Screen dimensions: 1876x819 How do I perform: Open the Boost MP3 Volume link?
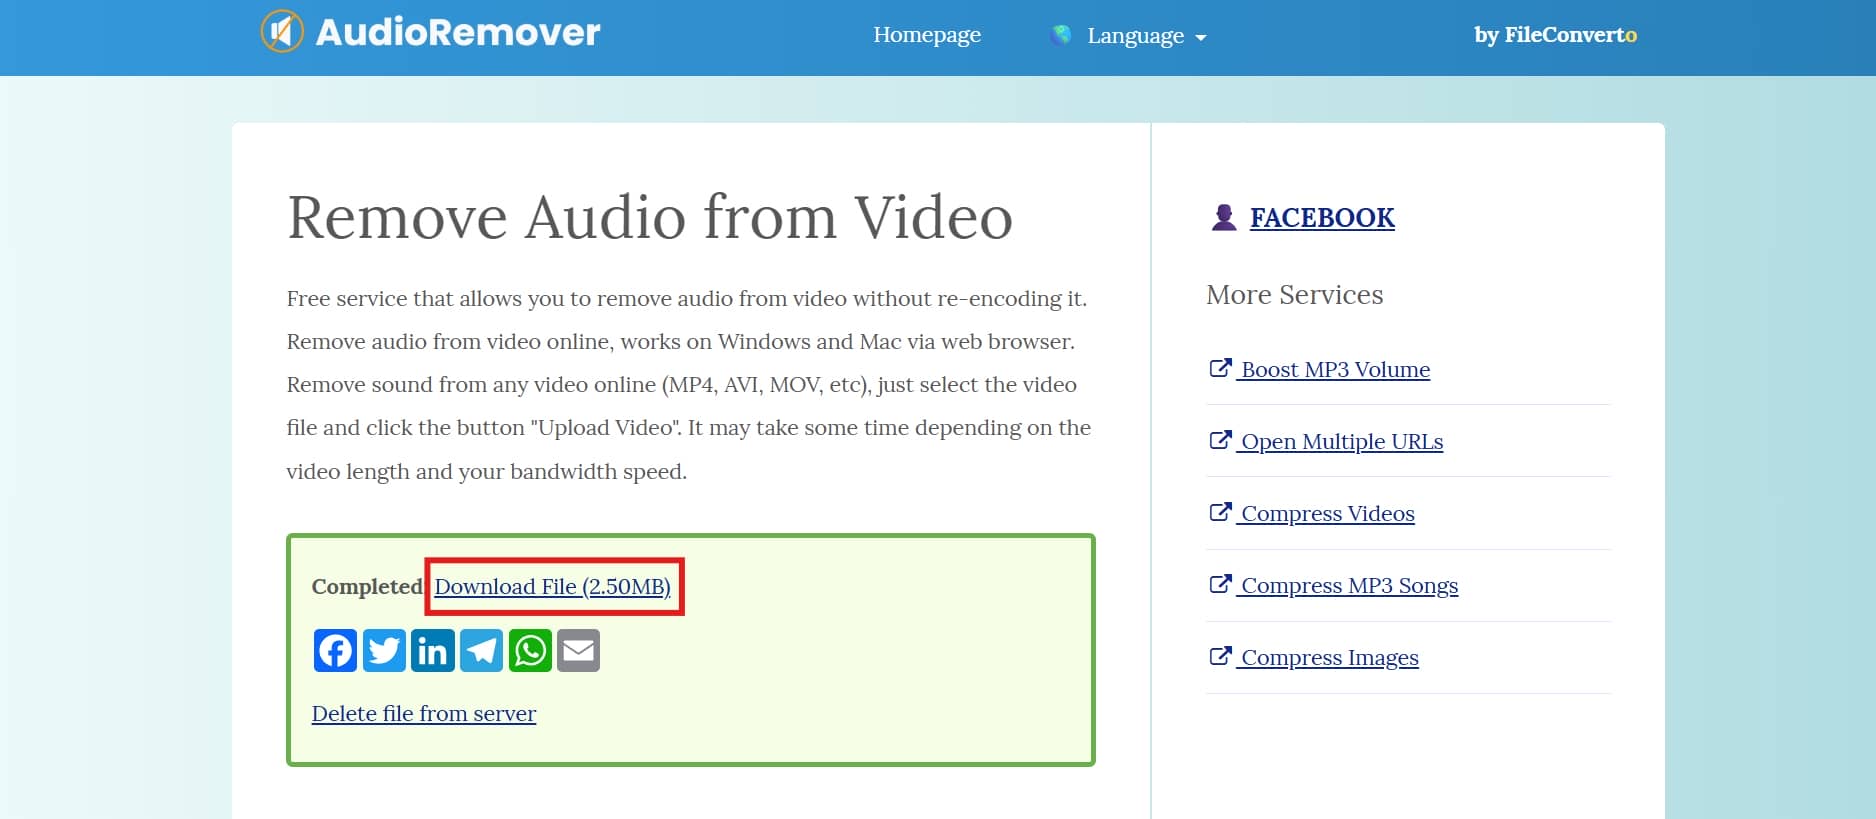click(x=1335, y=370)
